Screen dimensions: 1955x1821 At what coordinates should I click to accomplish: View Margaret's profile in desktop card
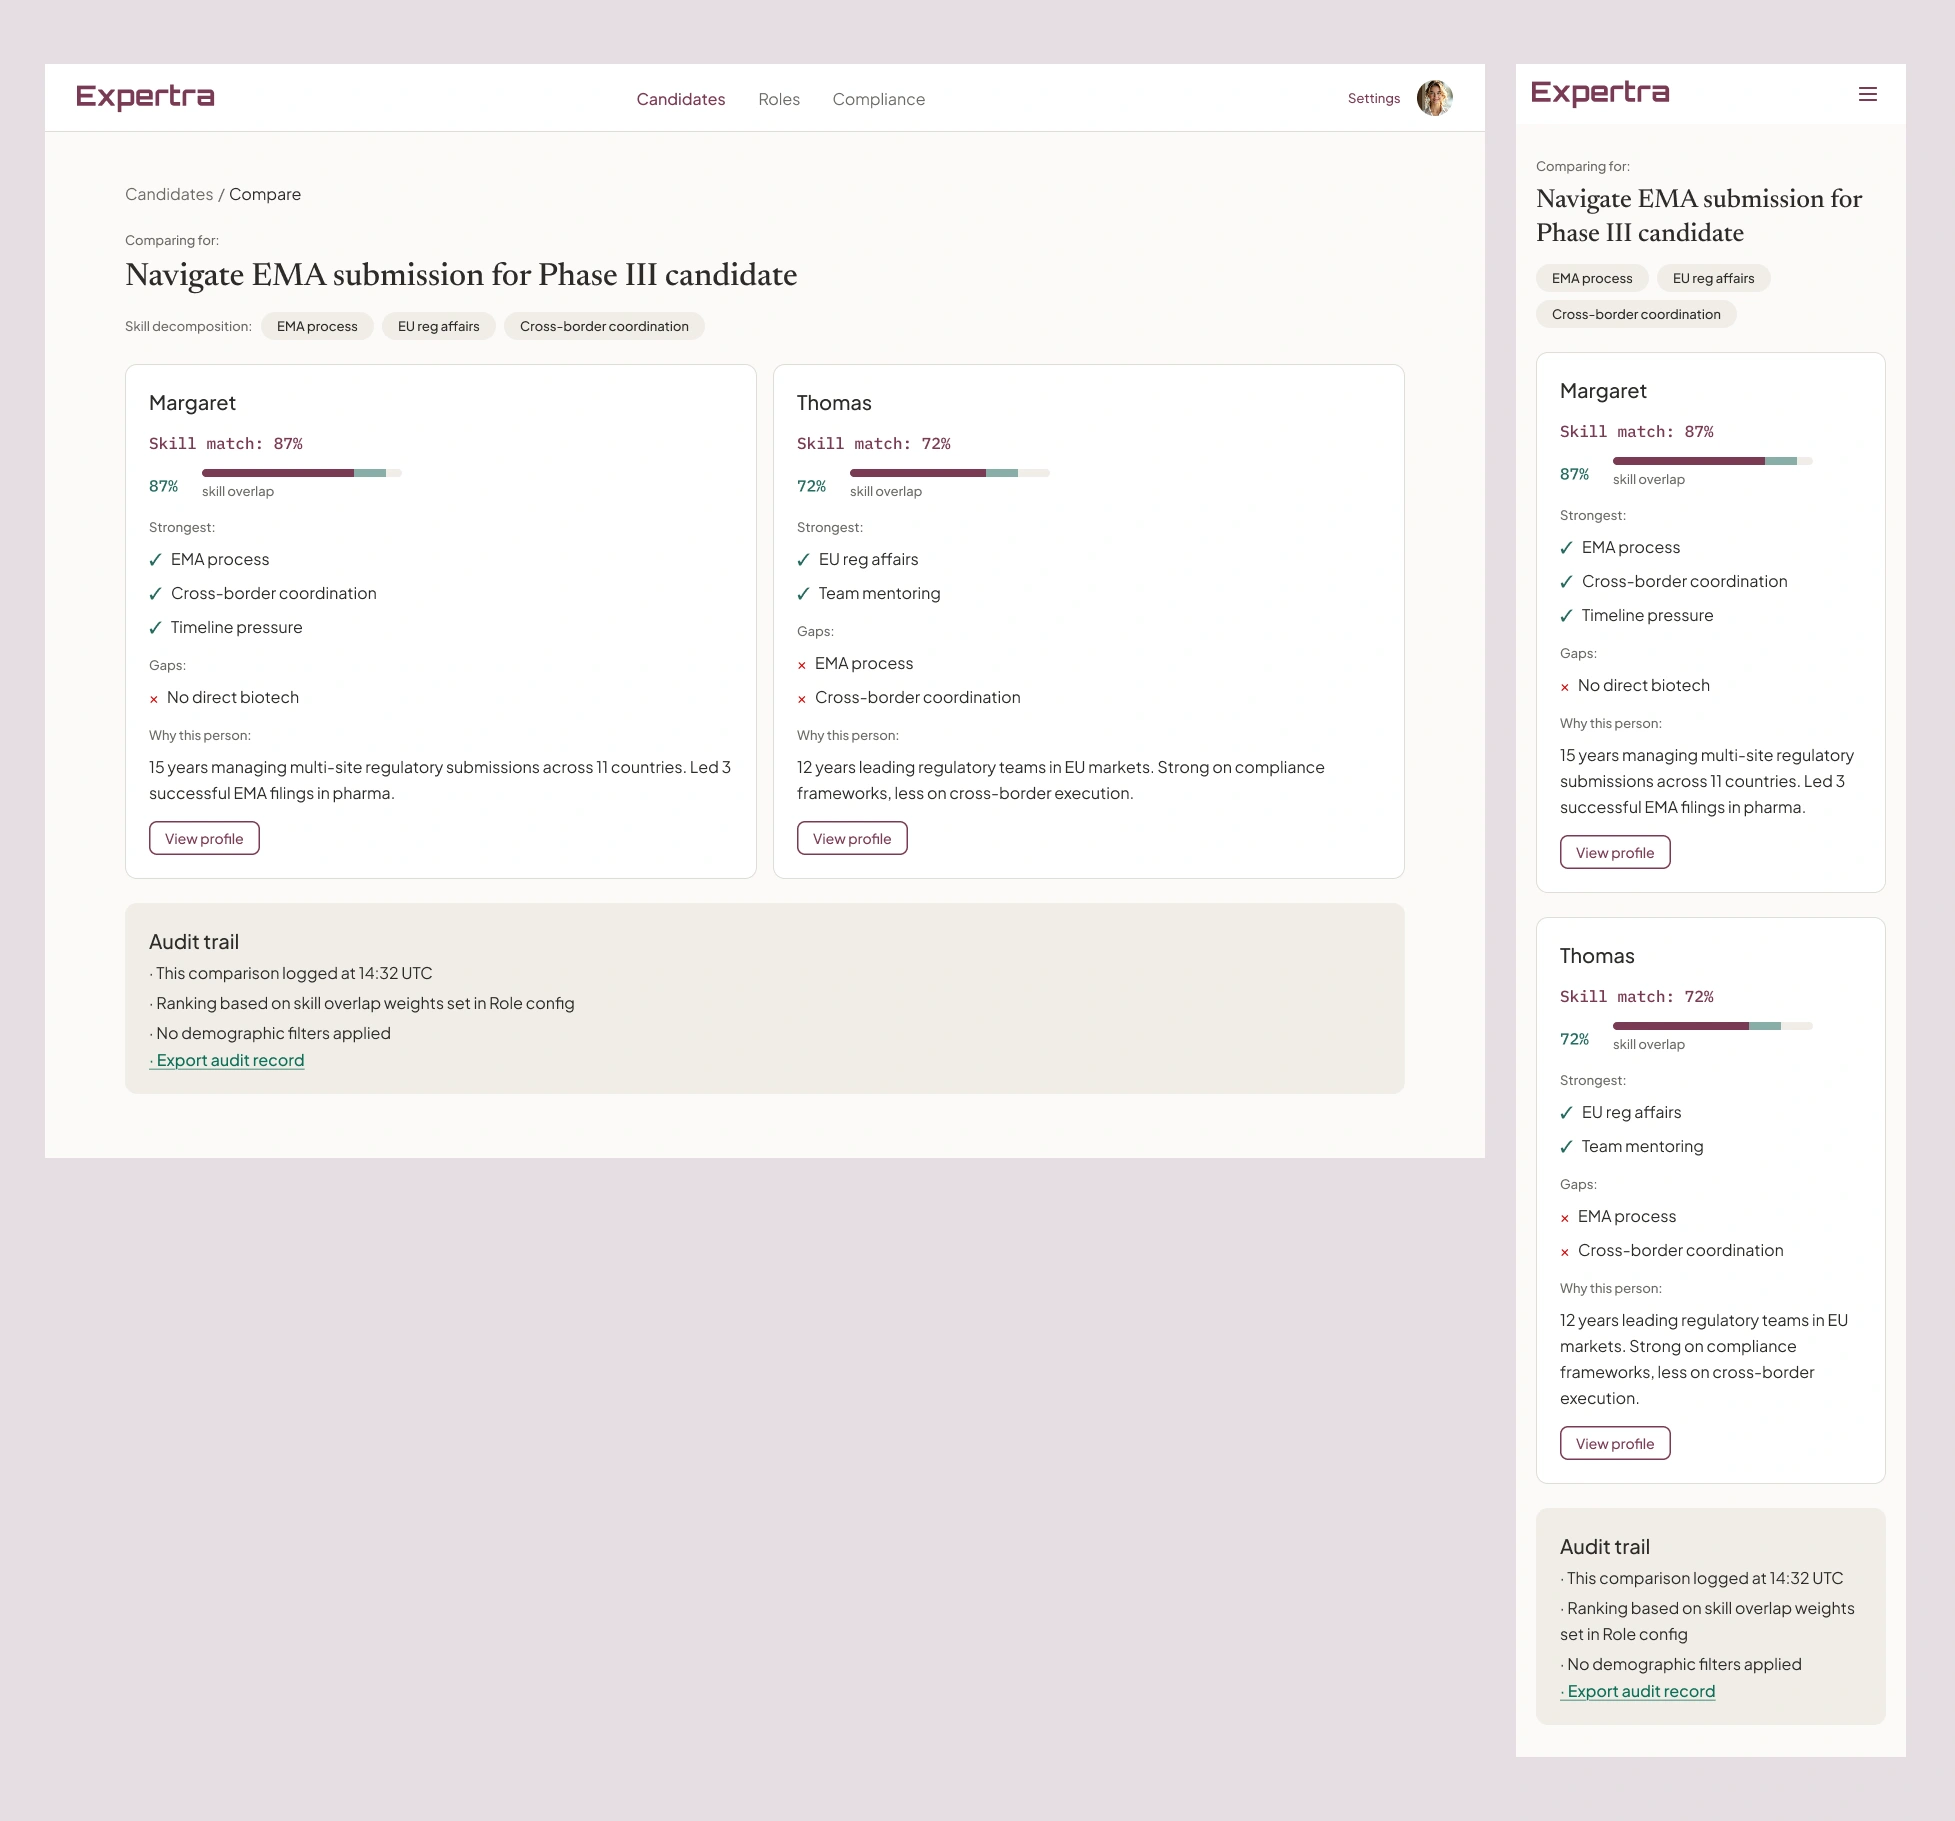[x=204, y=838]
